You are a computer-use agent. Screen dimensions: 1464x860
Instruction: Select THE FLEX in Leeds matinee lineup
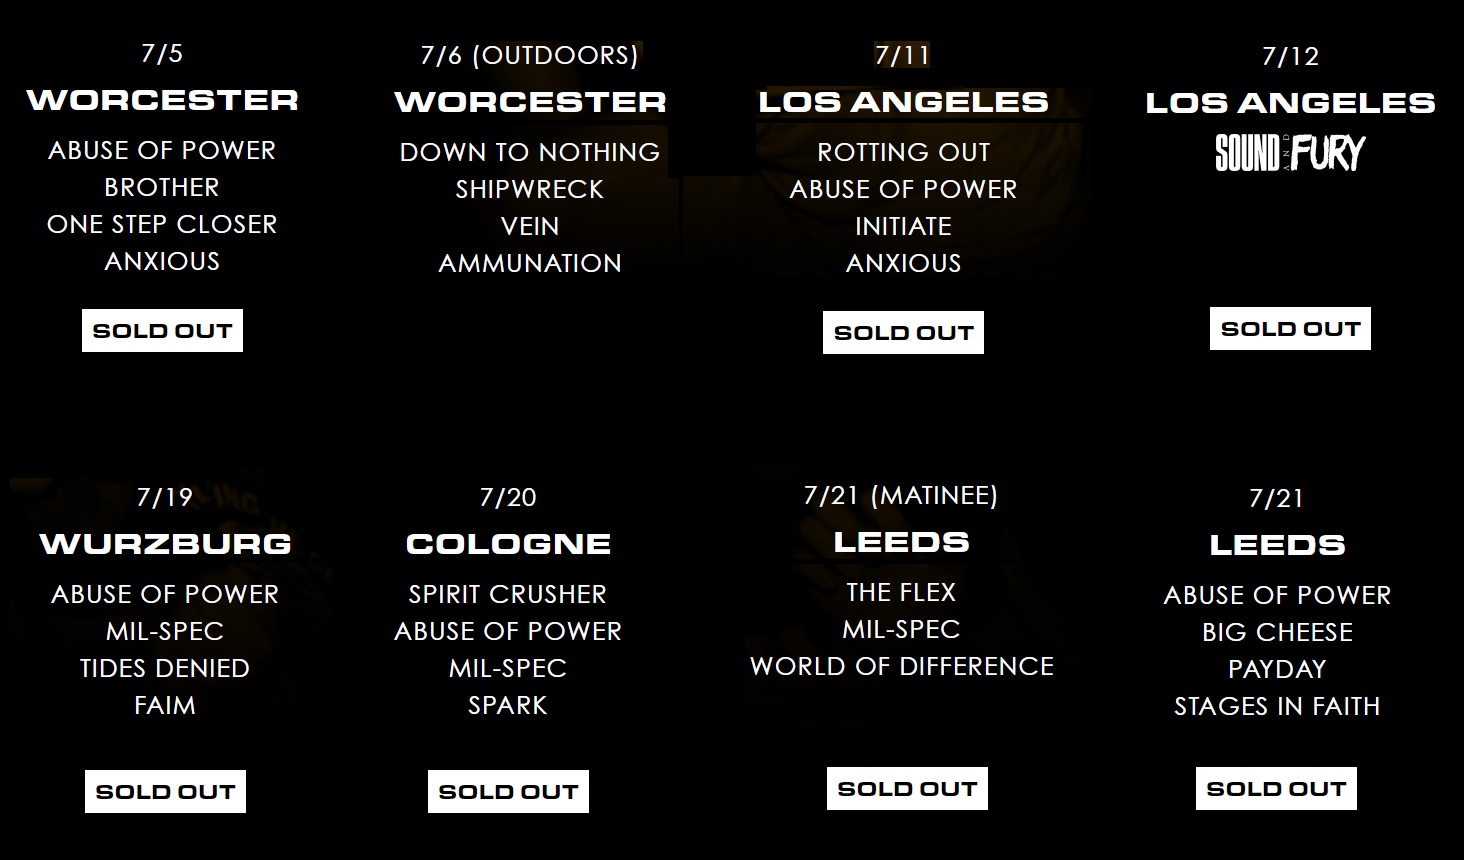click(x=901, y=592)
